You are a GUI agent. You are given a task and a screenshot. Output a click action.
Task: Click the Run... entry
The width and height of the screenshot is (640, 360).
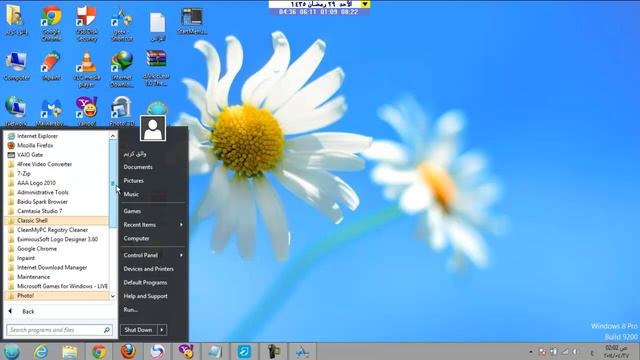tap(131, 310)
